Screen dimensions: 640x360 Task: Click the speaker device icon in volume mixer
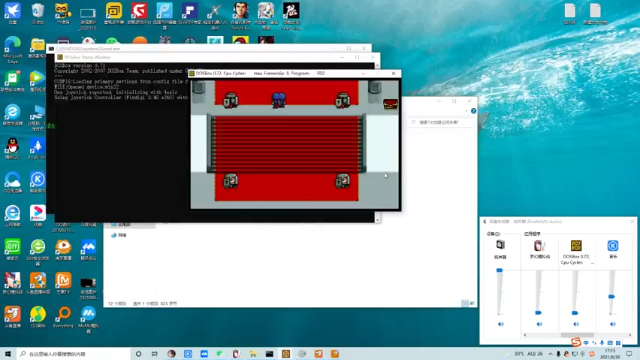coord(500,245)
